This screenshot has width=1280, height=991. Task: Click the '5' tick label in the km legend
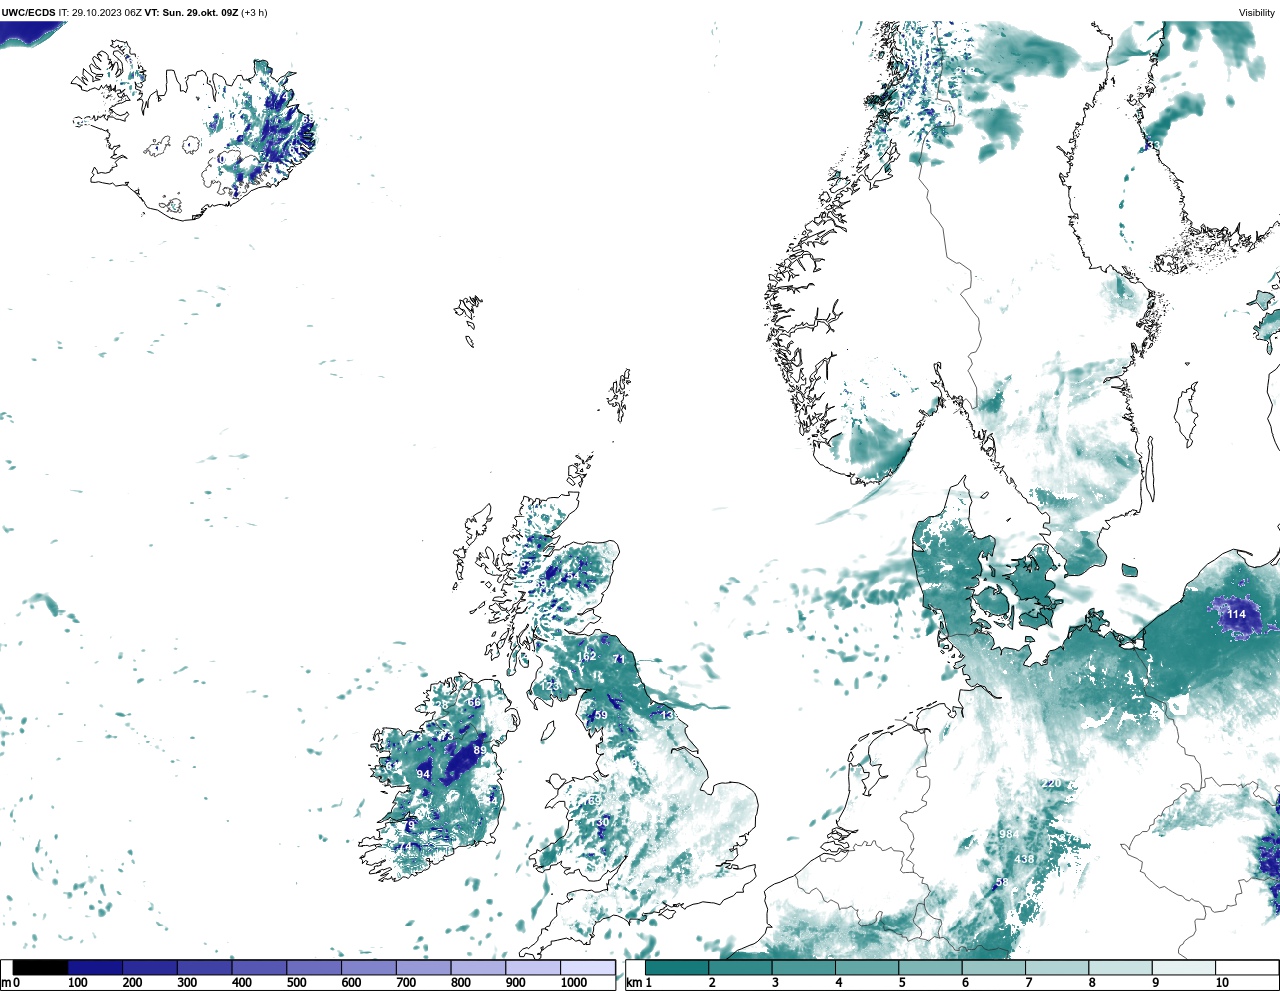click(902, 983)
